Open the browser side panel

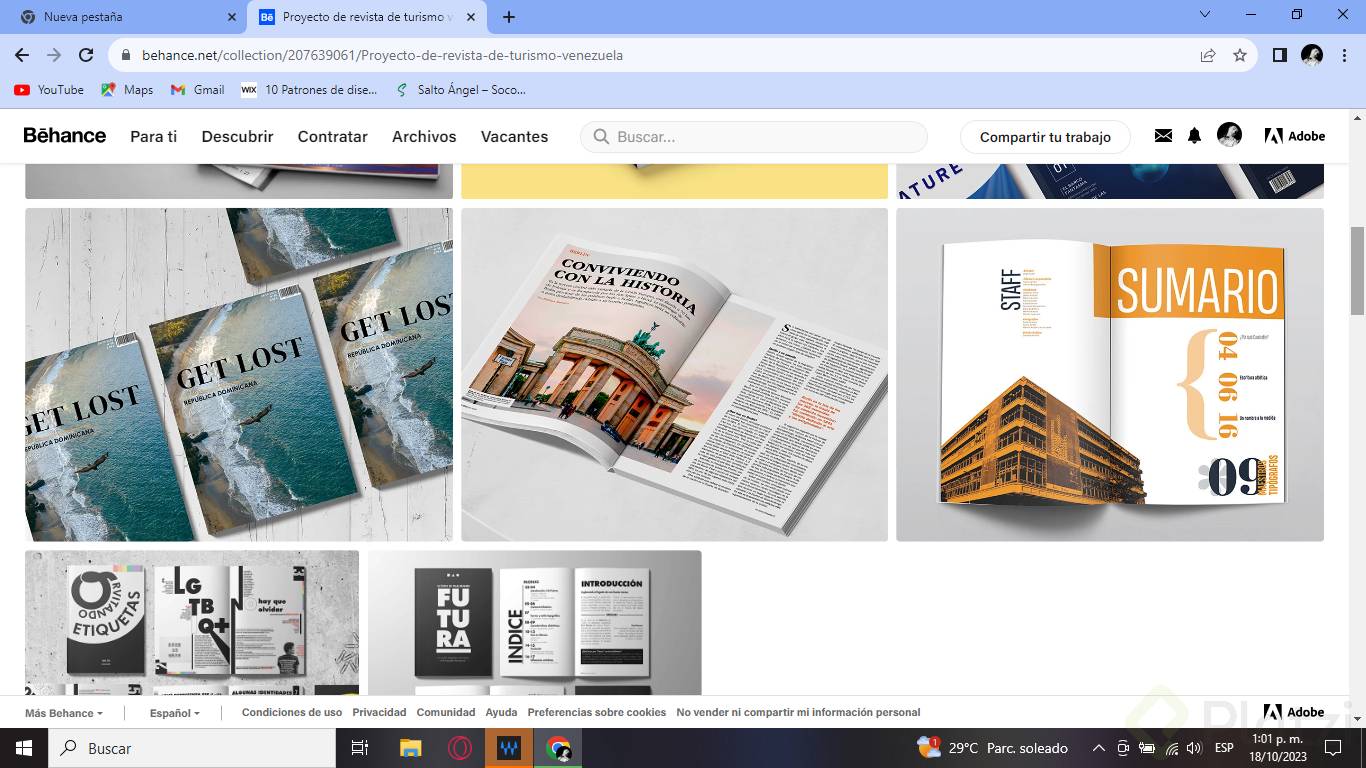1280,55
